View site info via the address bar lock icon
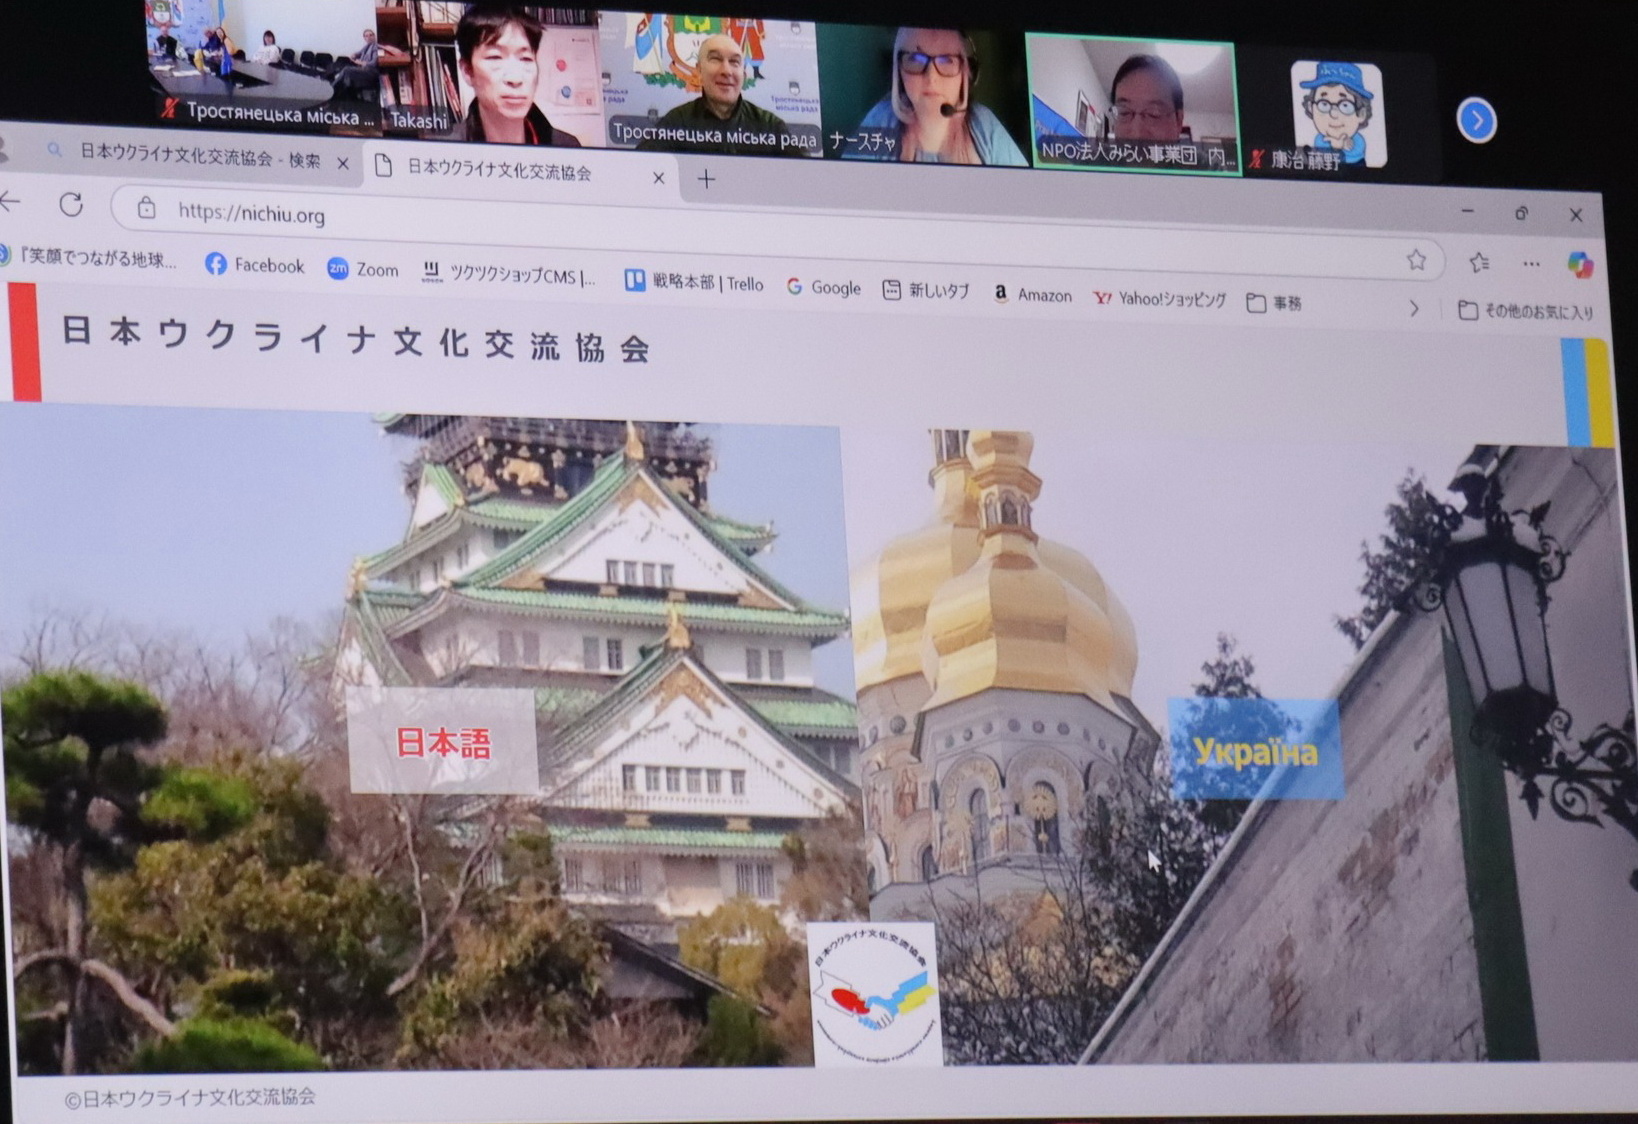This screenshot has width=1638, height=1124. click(x=147, y=208)
